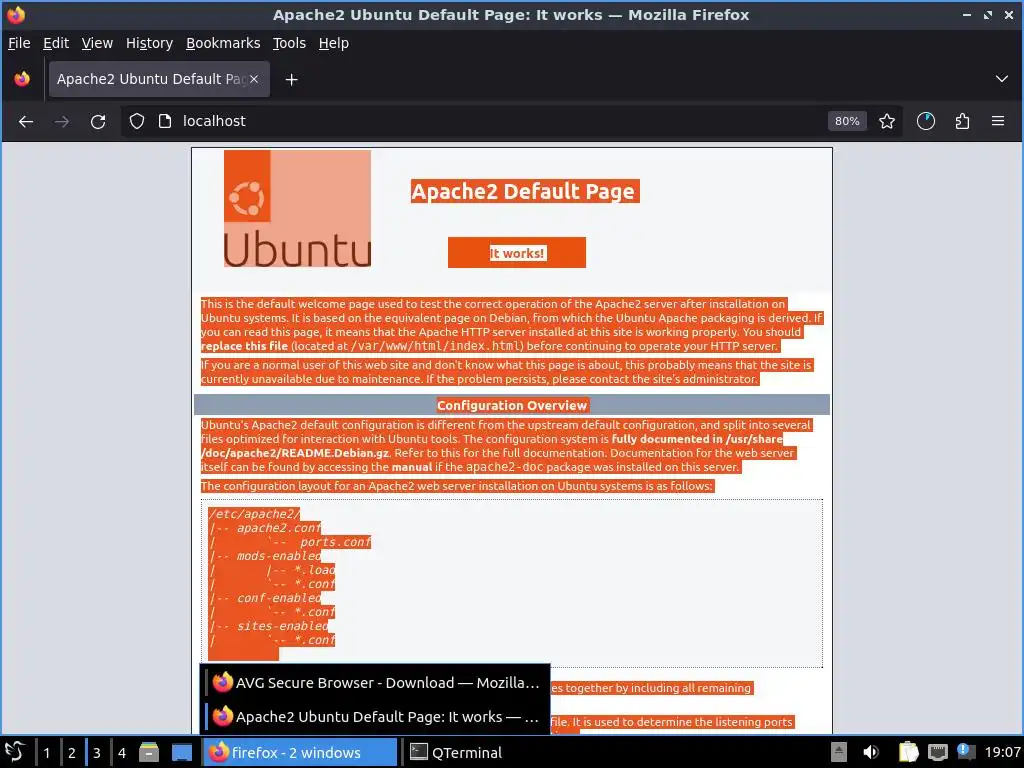The height and width of the screenshot is (768, 1024).
Task: Open the View menu
Action: pyautogui.click(x=97, y=43)
